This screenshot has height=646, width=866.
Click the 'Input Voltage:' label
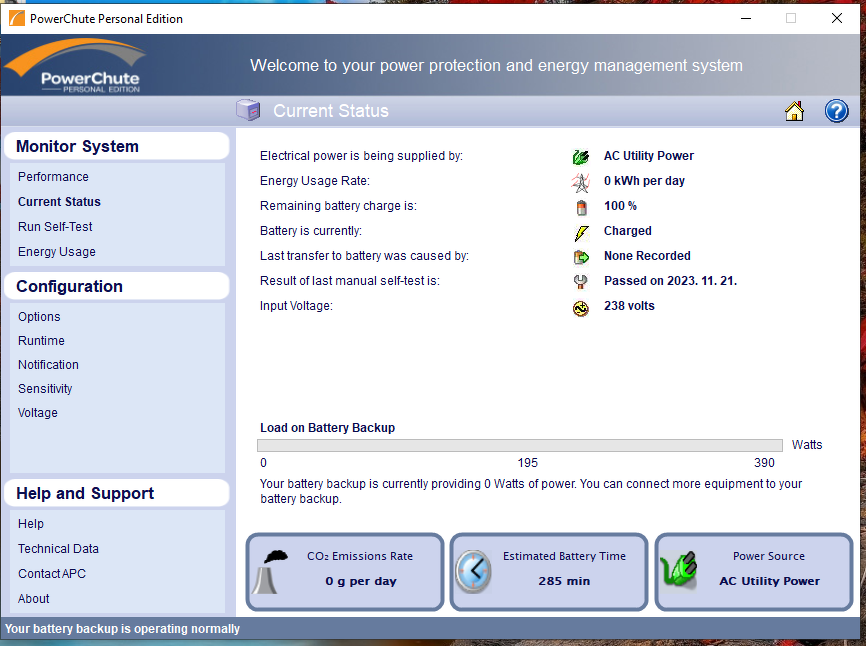click(296, 306)
